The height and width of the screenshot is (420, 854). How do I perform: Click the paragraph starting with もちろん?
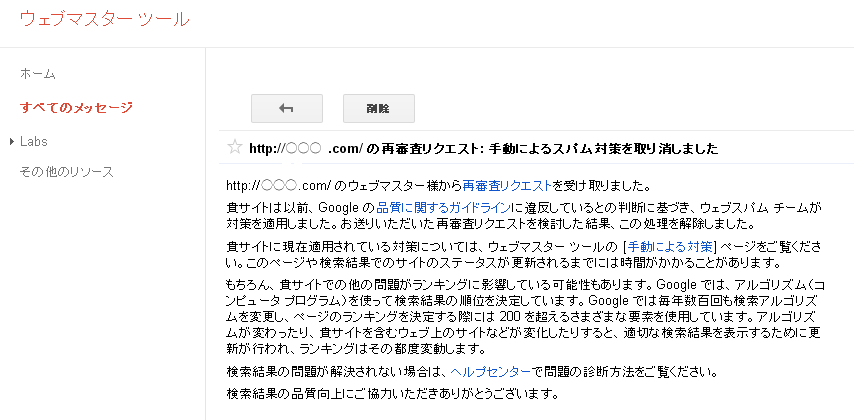pos(526,316)
